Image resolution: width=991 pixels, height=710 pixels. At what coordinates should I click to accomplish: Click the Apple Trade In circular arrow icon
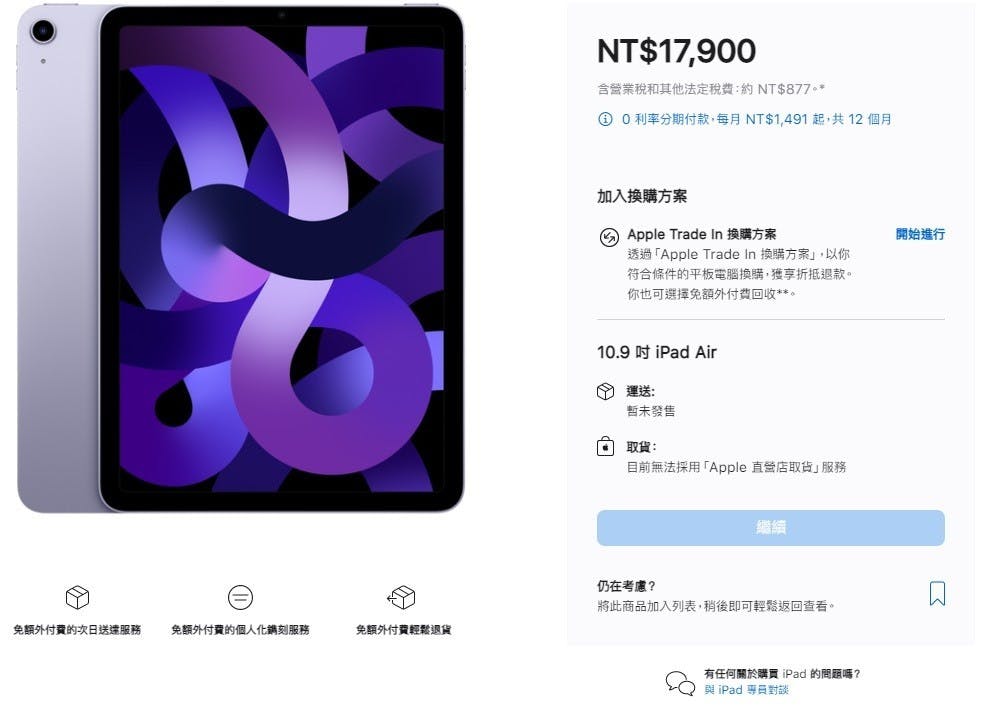(609, 237)
